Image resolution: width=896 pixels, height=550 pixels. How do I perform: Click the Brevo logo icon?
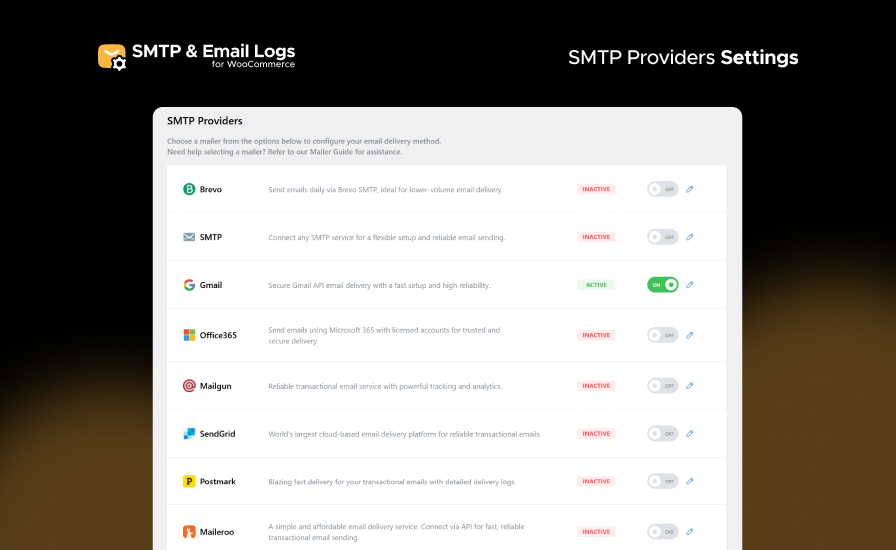pyautogui.click(x=189, y=189)
